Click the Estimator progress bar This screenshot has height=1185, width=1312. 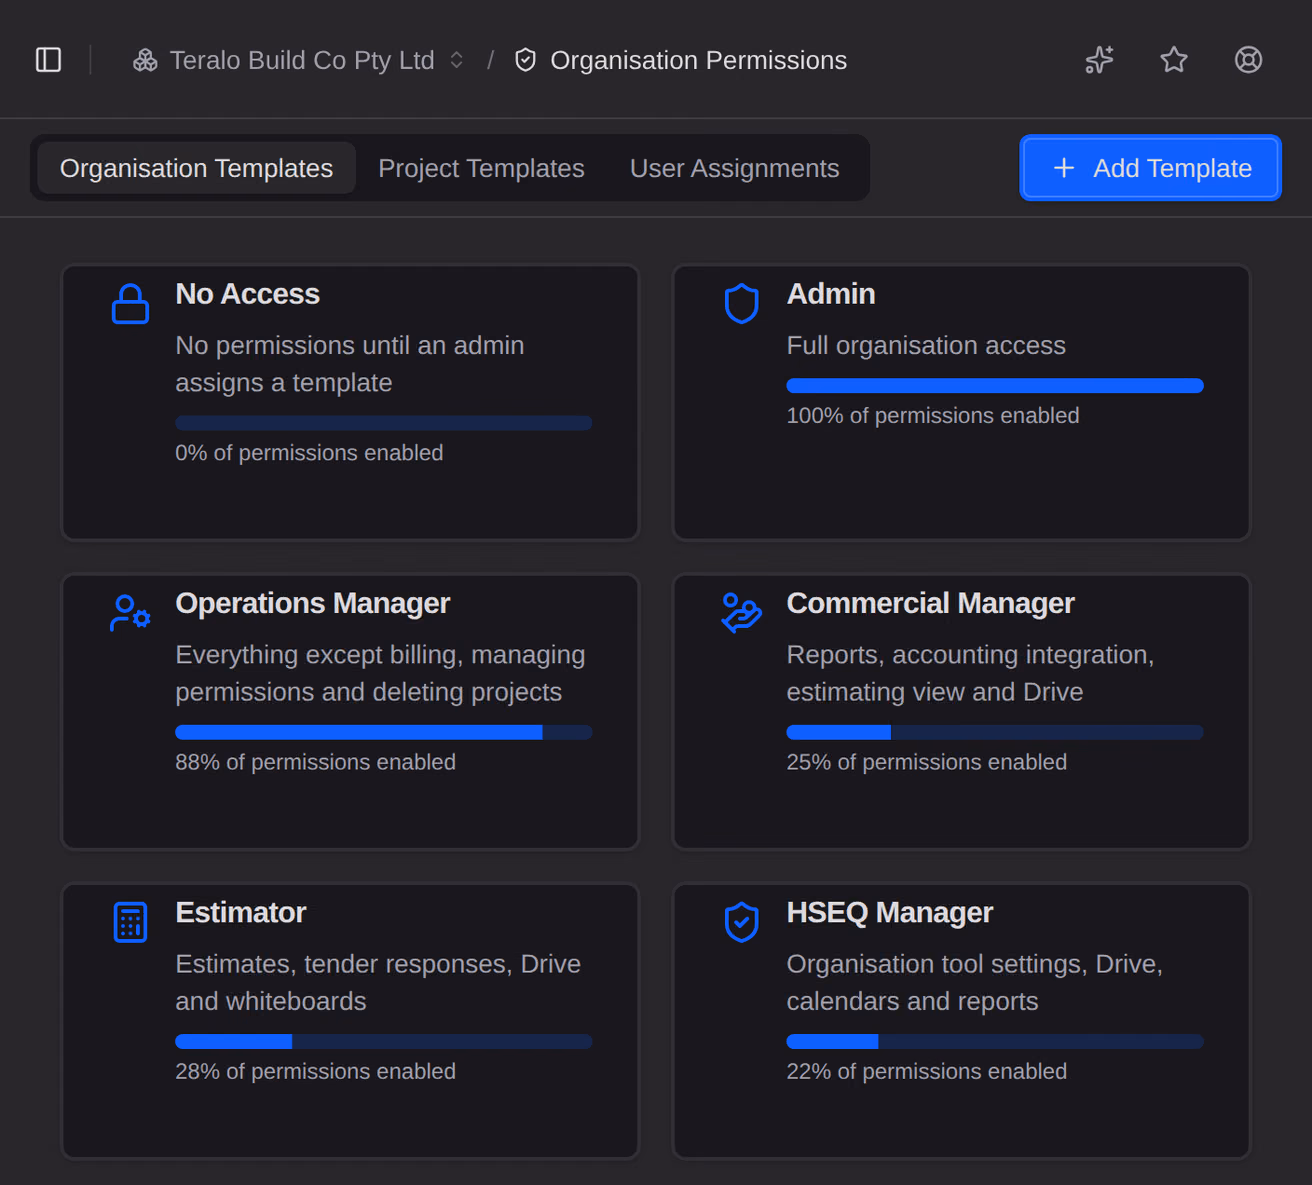[383, 1041]
